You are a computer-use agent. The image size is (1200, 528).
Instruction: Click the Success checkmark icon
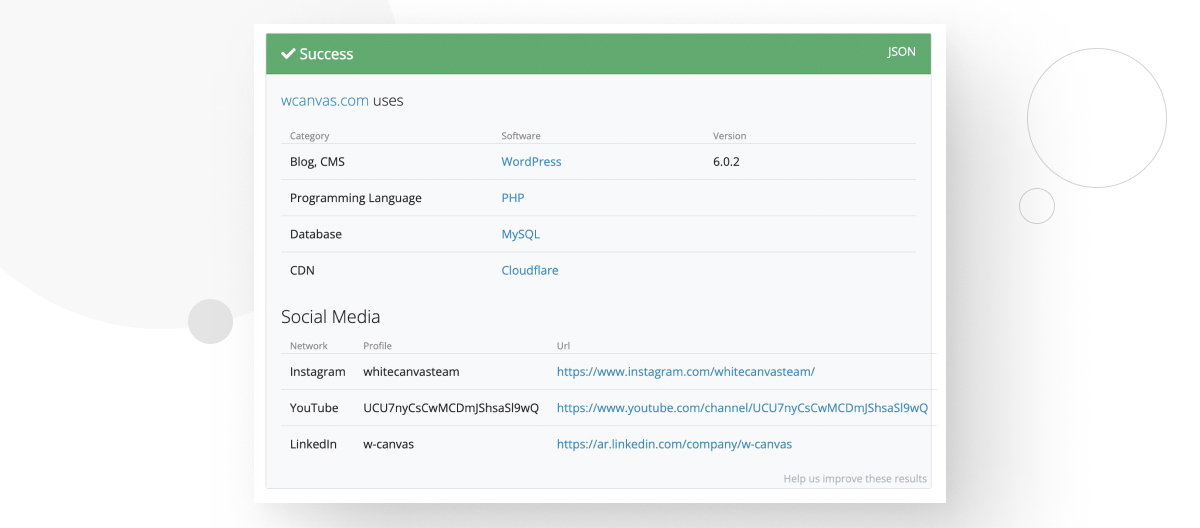288,54
